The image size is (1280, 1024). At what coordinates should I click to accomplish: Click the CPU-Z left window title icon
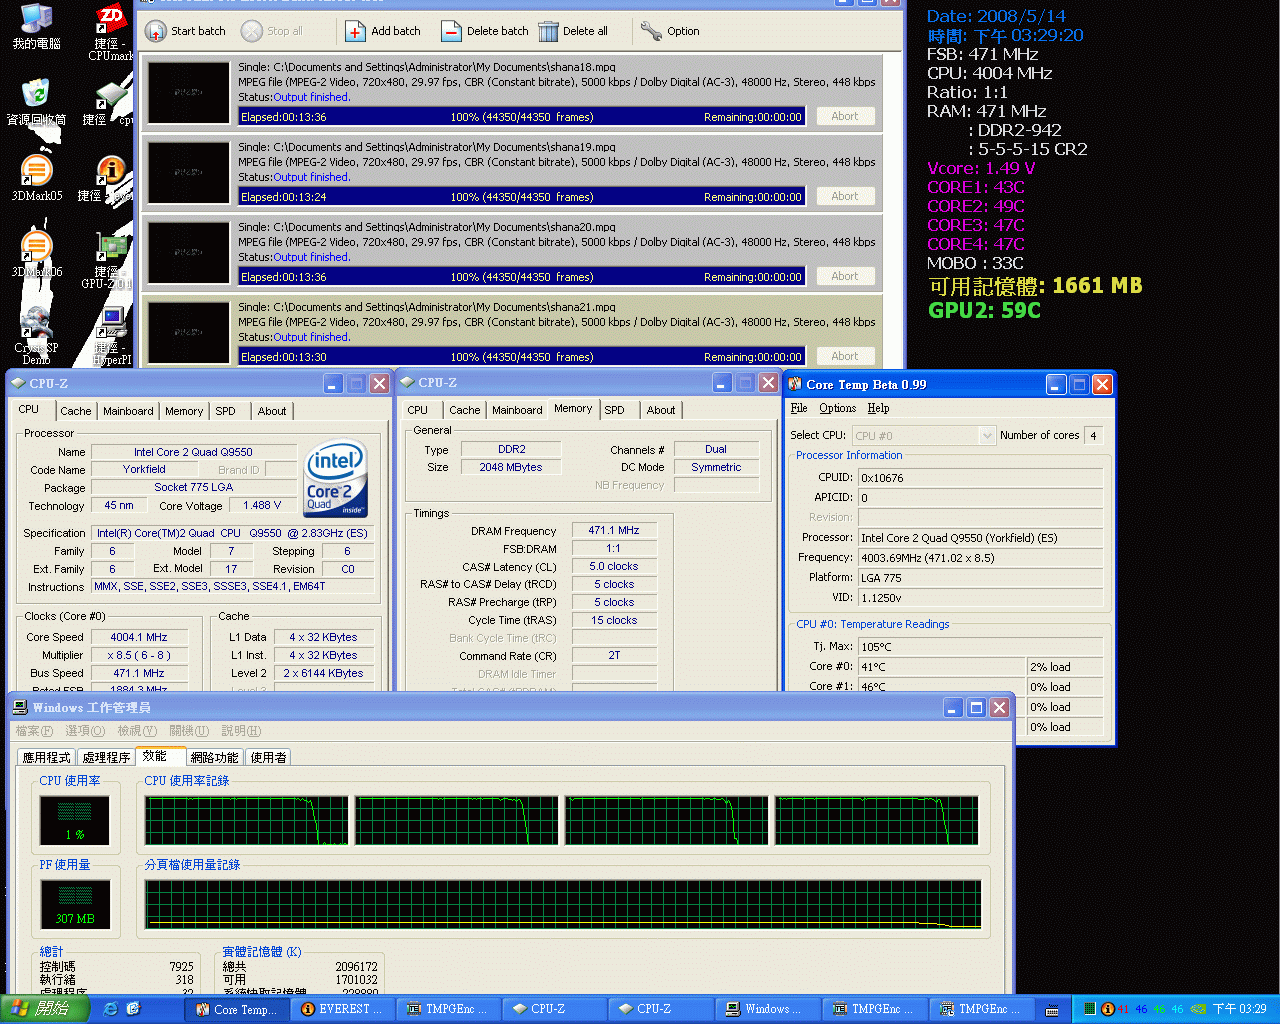pos(17,383)
